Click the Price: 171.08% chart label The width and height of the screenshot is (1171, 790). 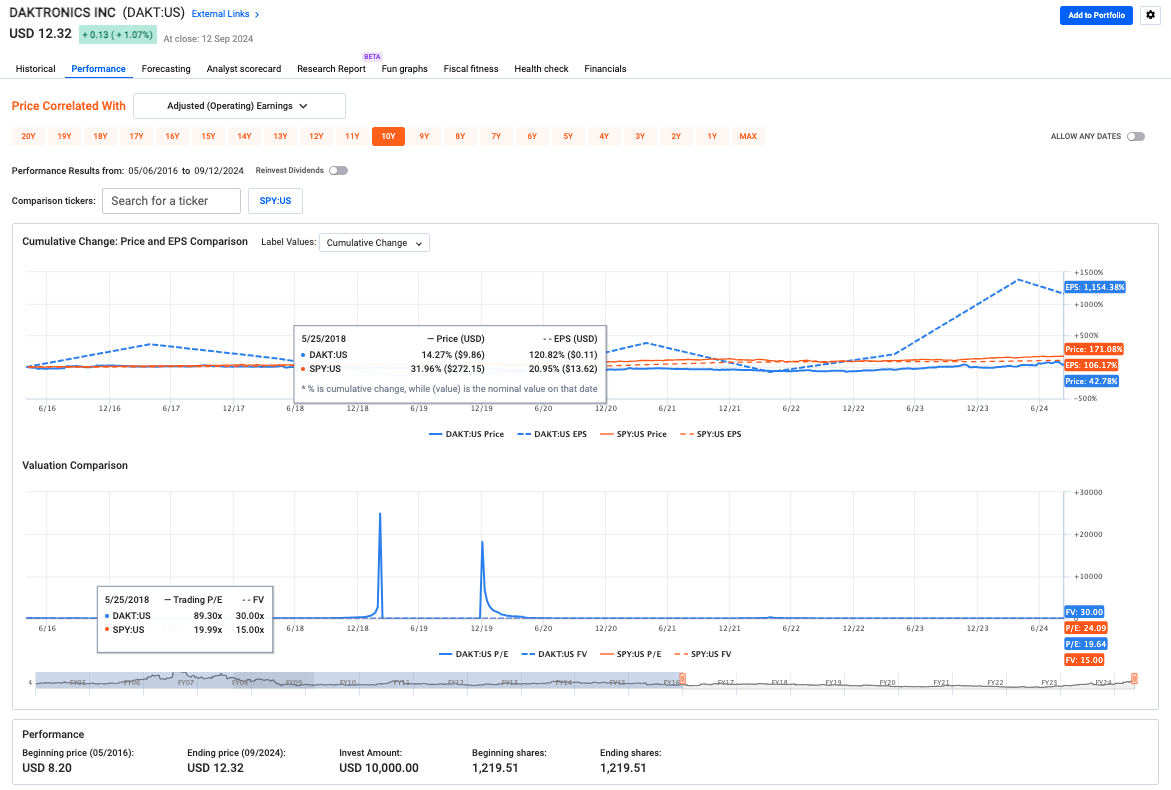click(1093, 349)
